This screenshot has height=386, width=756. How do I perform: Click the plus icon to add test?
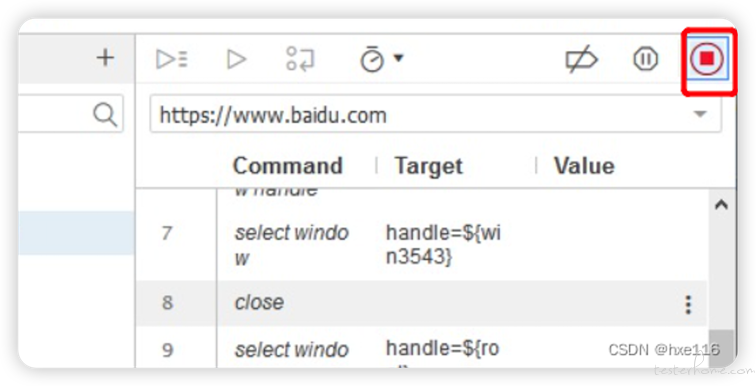point(105,58)
